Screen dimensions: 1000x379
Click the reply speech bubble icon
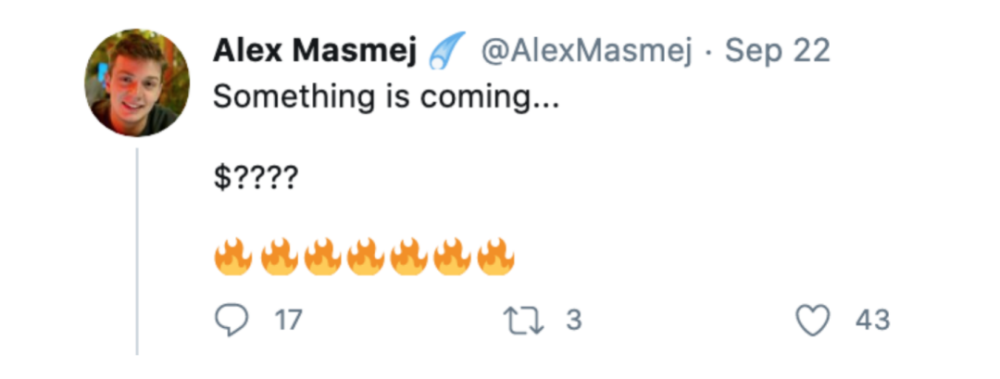(x=231, y=320)
